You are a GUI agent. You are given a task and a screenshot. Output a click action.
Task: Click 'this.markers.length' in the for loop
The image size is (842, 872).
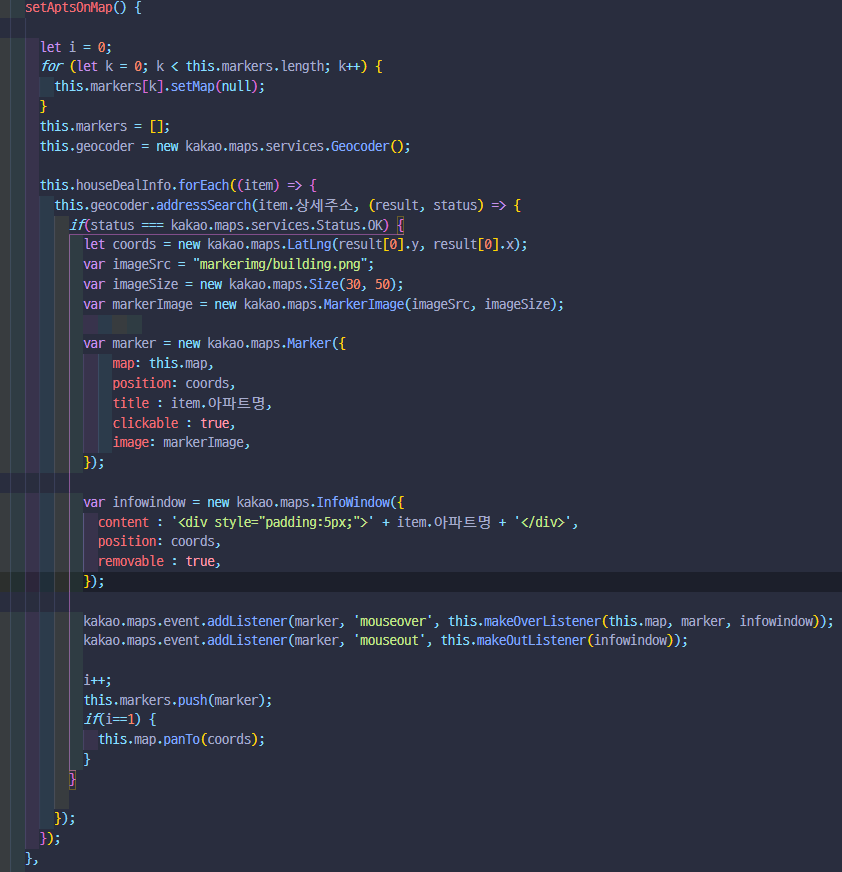256,66
